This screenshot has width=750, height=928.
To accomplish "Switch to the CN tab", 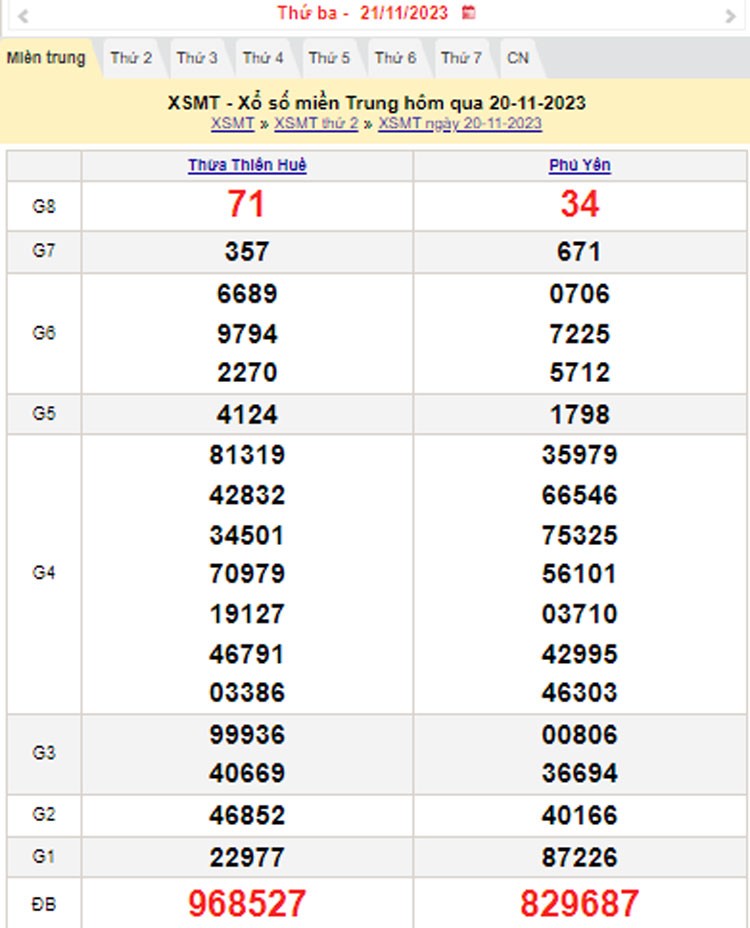I will [518, 58].
